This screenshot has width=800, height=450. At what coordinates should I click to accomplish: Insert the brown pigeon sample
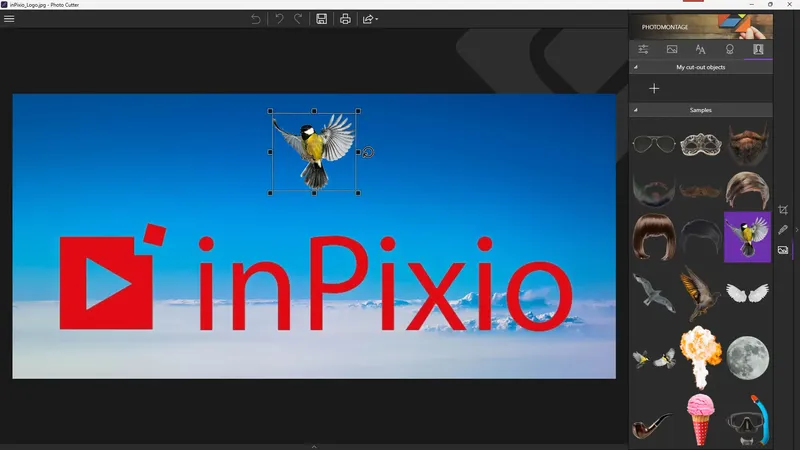coord(700,293)
